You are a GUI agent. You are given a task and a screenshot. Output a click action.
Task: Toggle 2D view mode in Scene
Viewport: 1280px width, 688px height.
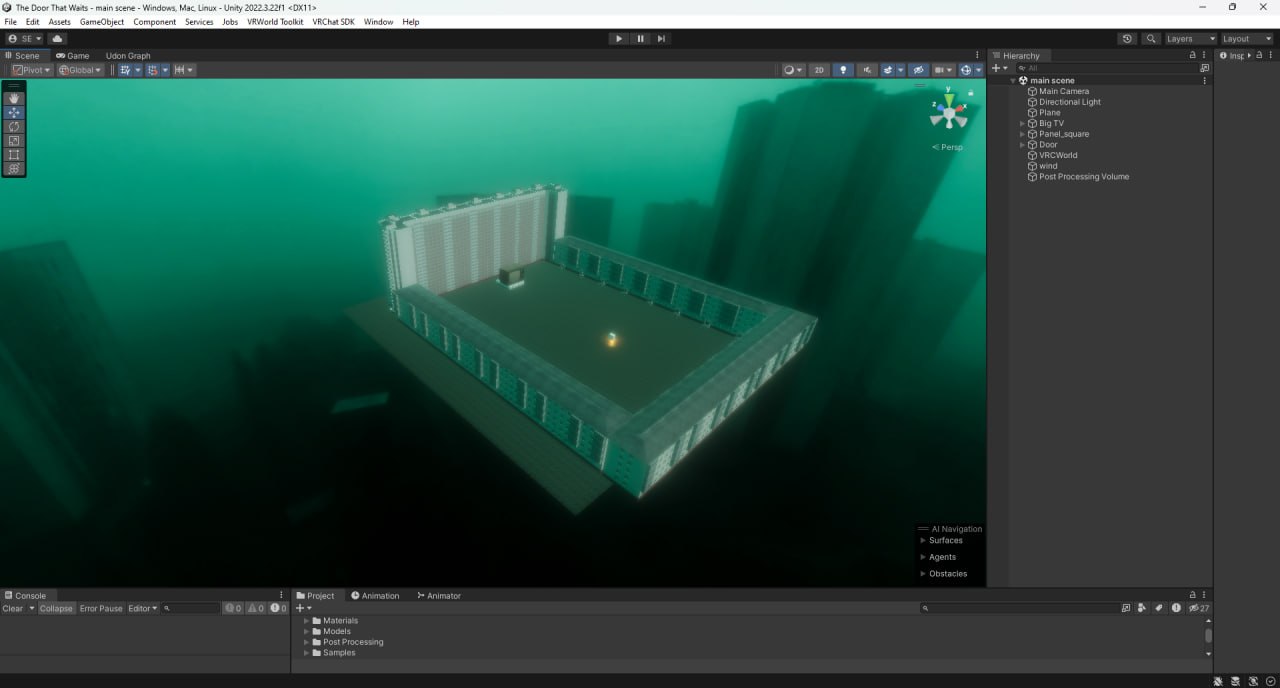[x=819, y=70]
